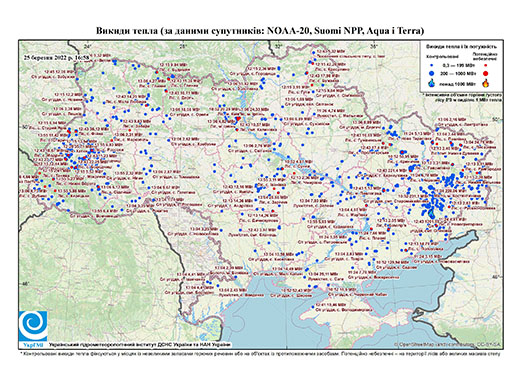Screen dimensions: 520x368
Task: Click the map title mentioning NOAA-20
Action: point(260,31)
